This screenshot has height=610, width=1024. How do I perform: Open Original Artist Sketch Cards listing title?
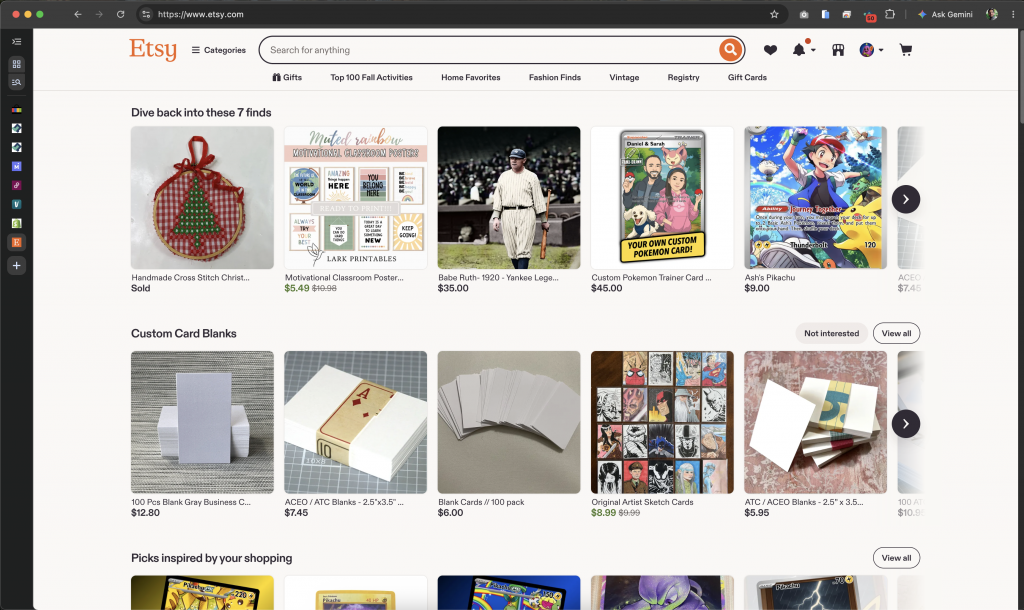[x=642, y=502]
